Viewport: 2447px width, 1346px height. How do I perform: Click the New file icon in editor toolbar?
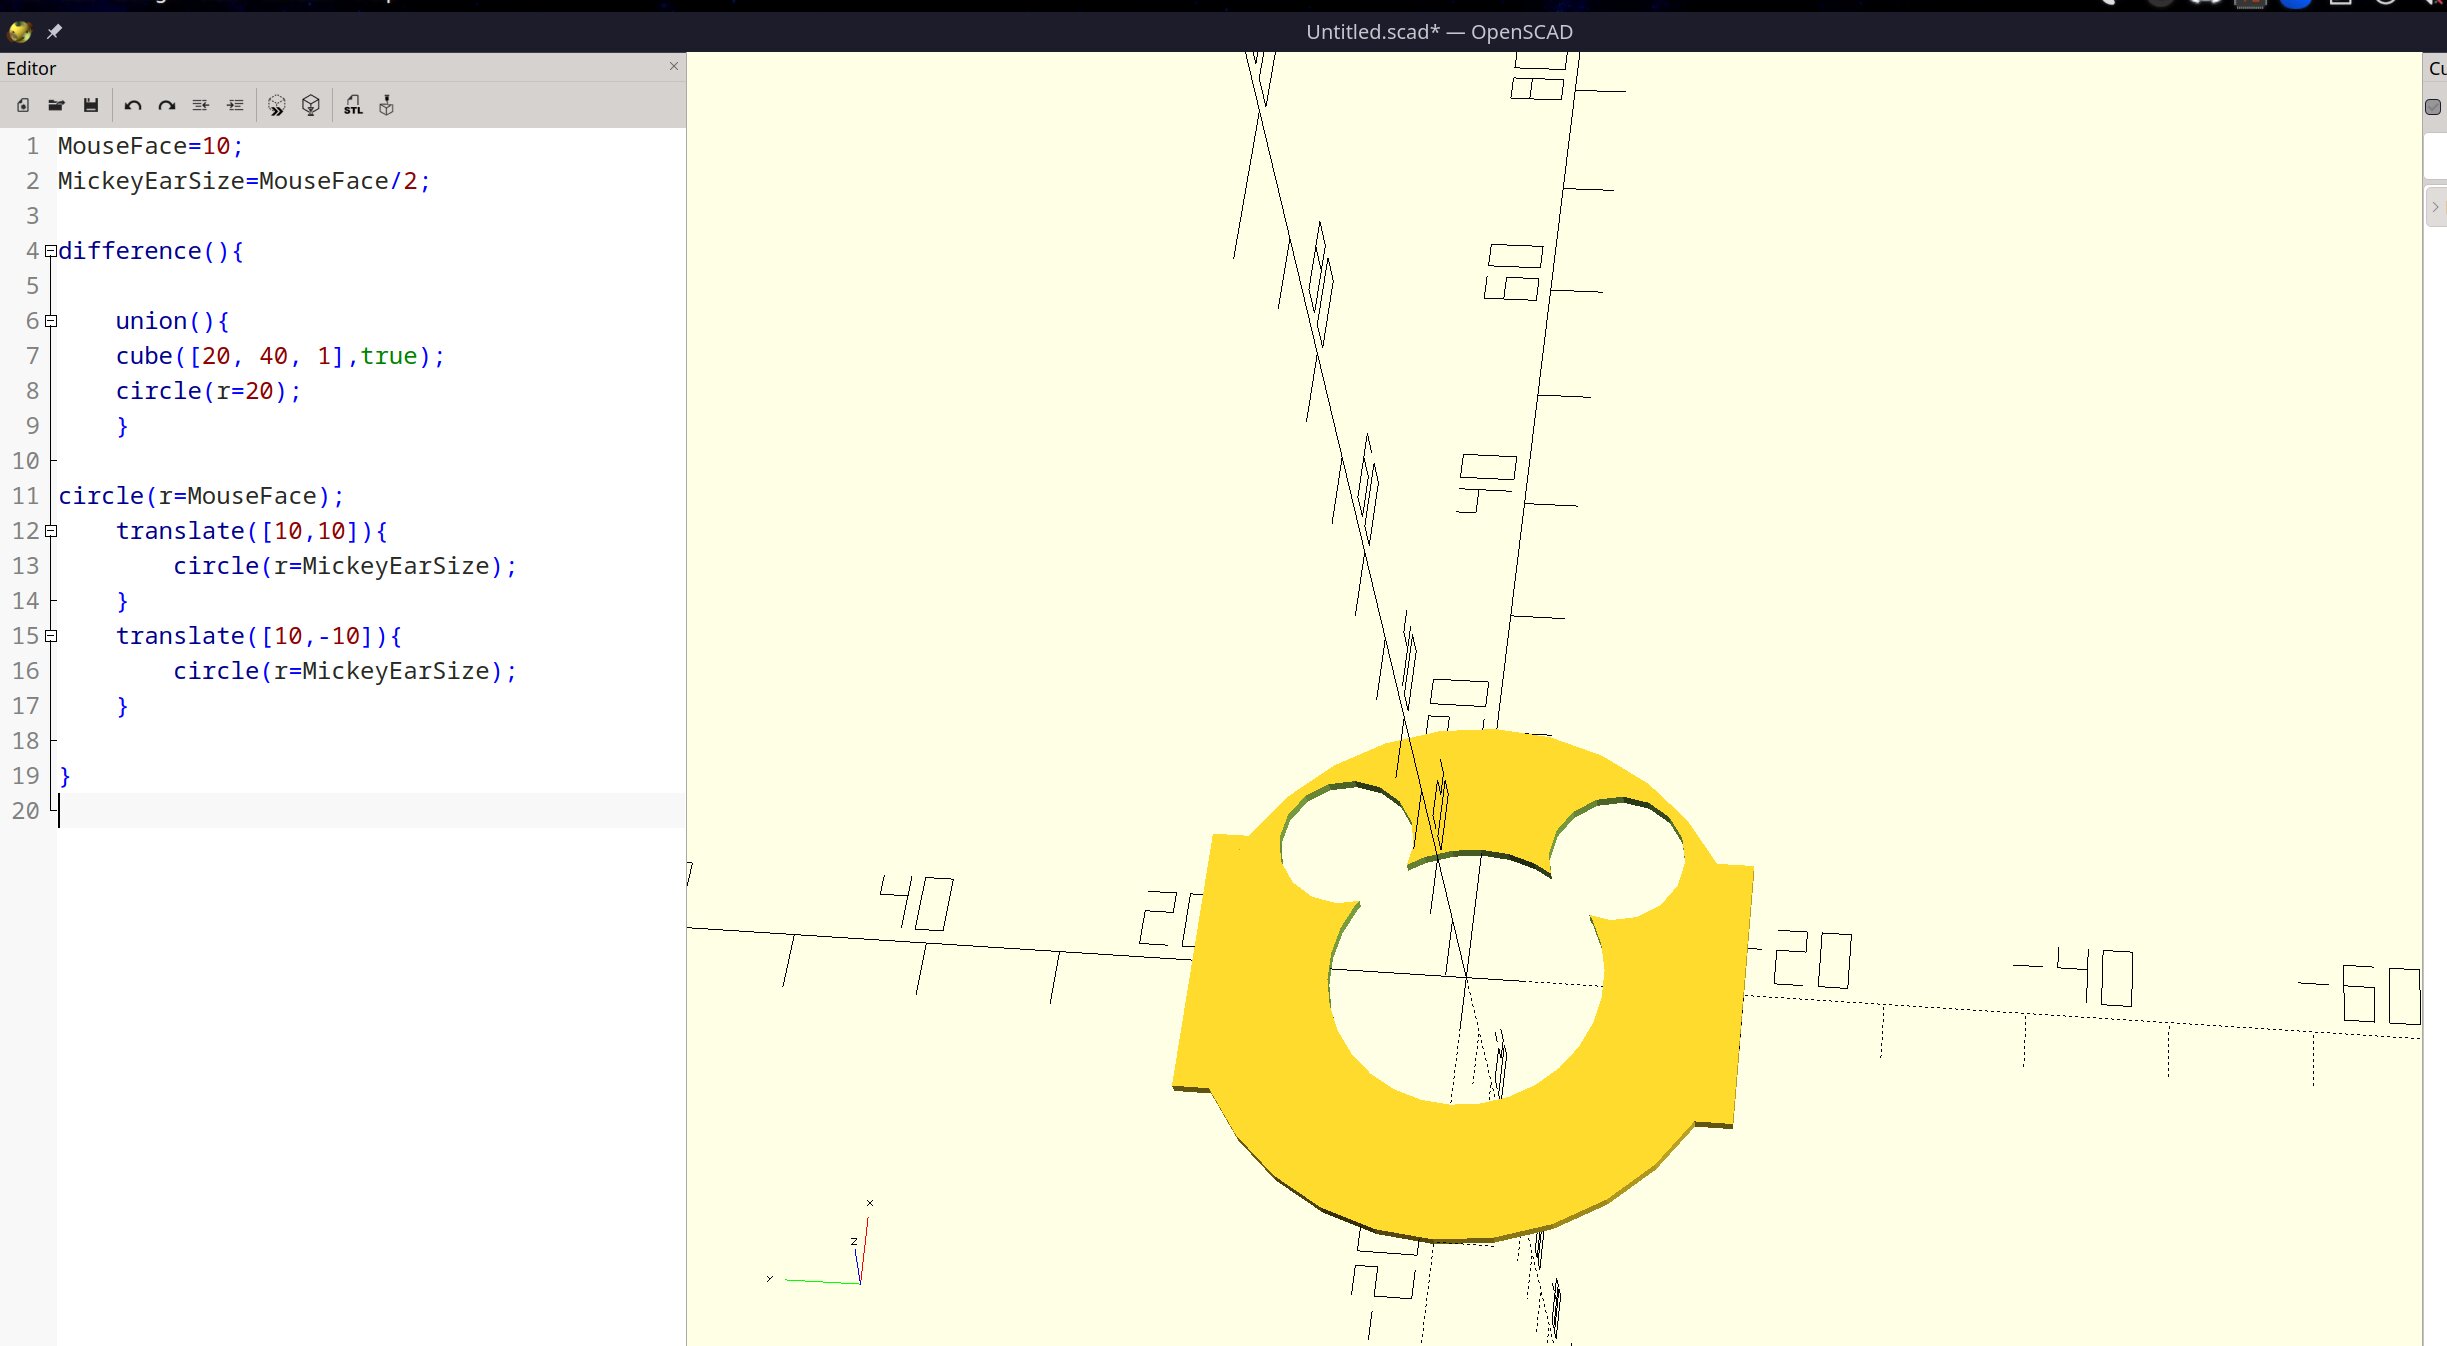(23, 105)
